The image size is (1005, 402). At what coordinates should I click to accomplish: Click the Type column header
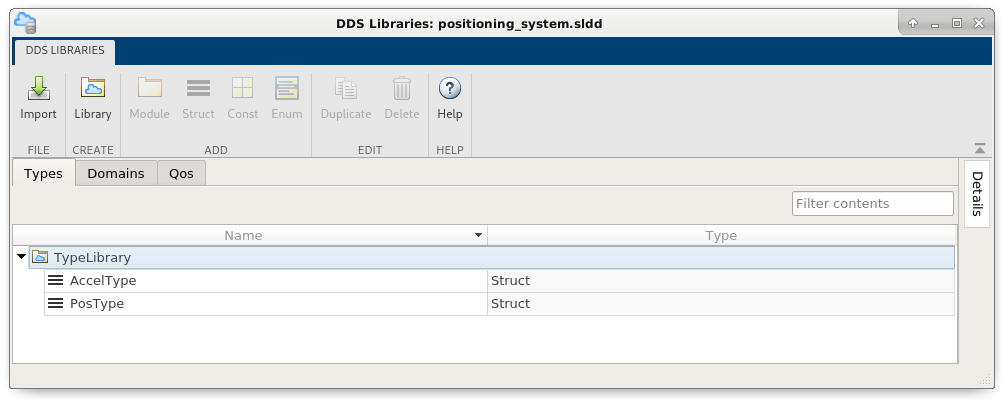pyautogui.click(x=721, y=236)
